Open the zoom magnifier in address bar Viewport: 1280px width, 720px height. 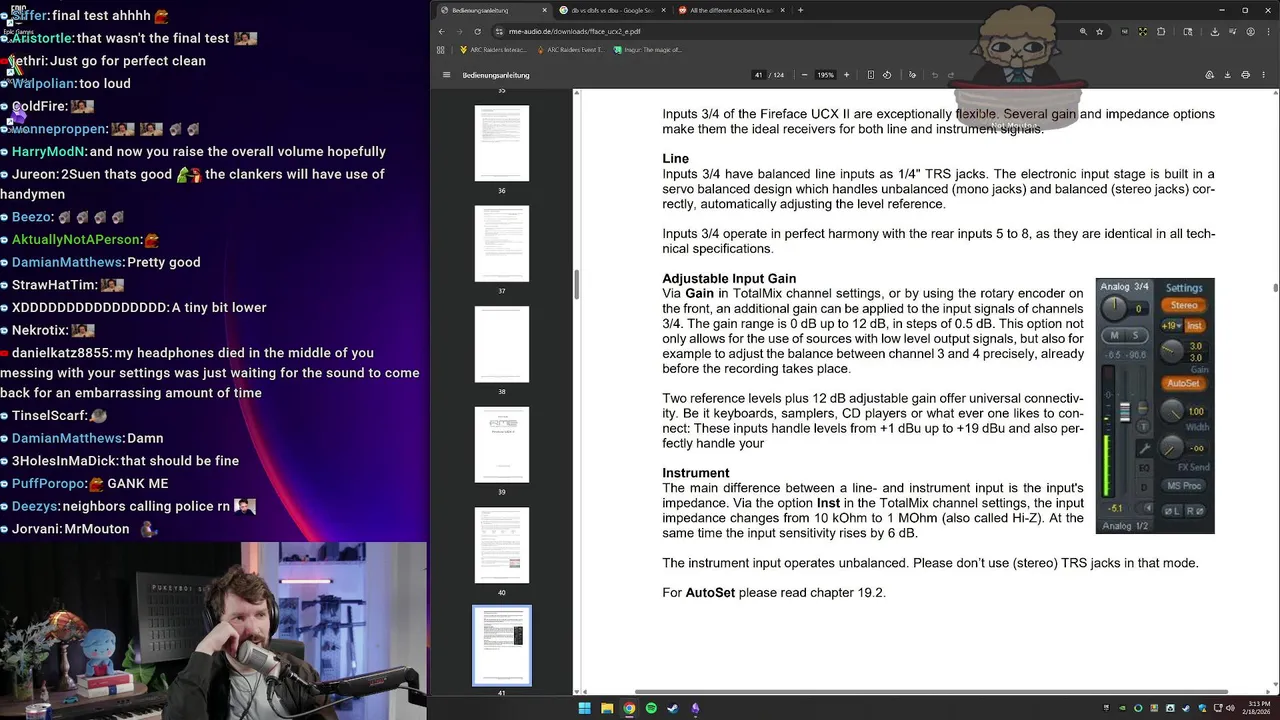(x=1083, y=31)
